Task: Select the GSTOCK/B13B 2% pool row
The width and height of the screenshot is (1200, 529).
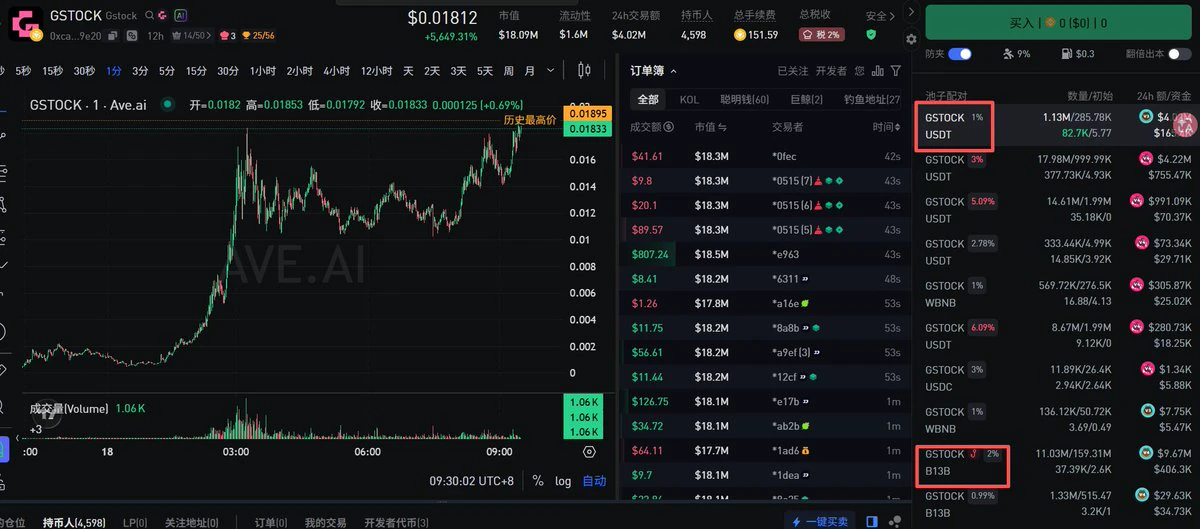Action: coord(1056,461)
